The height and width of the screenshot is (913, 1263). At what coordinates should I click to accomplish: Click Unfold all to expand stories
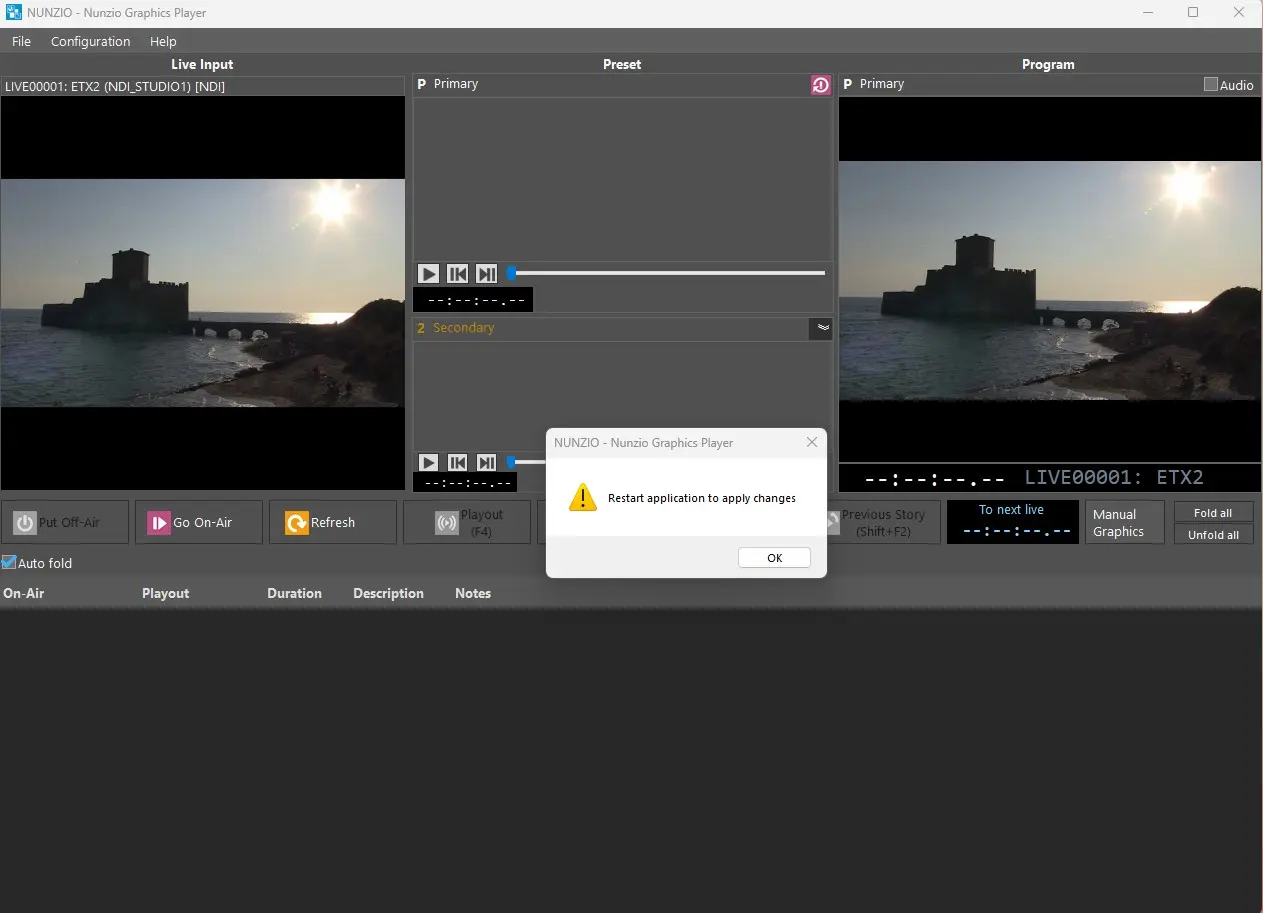[1213, 535]
